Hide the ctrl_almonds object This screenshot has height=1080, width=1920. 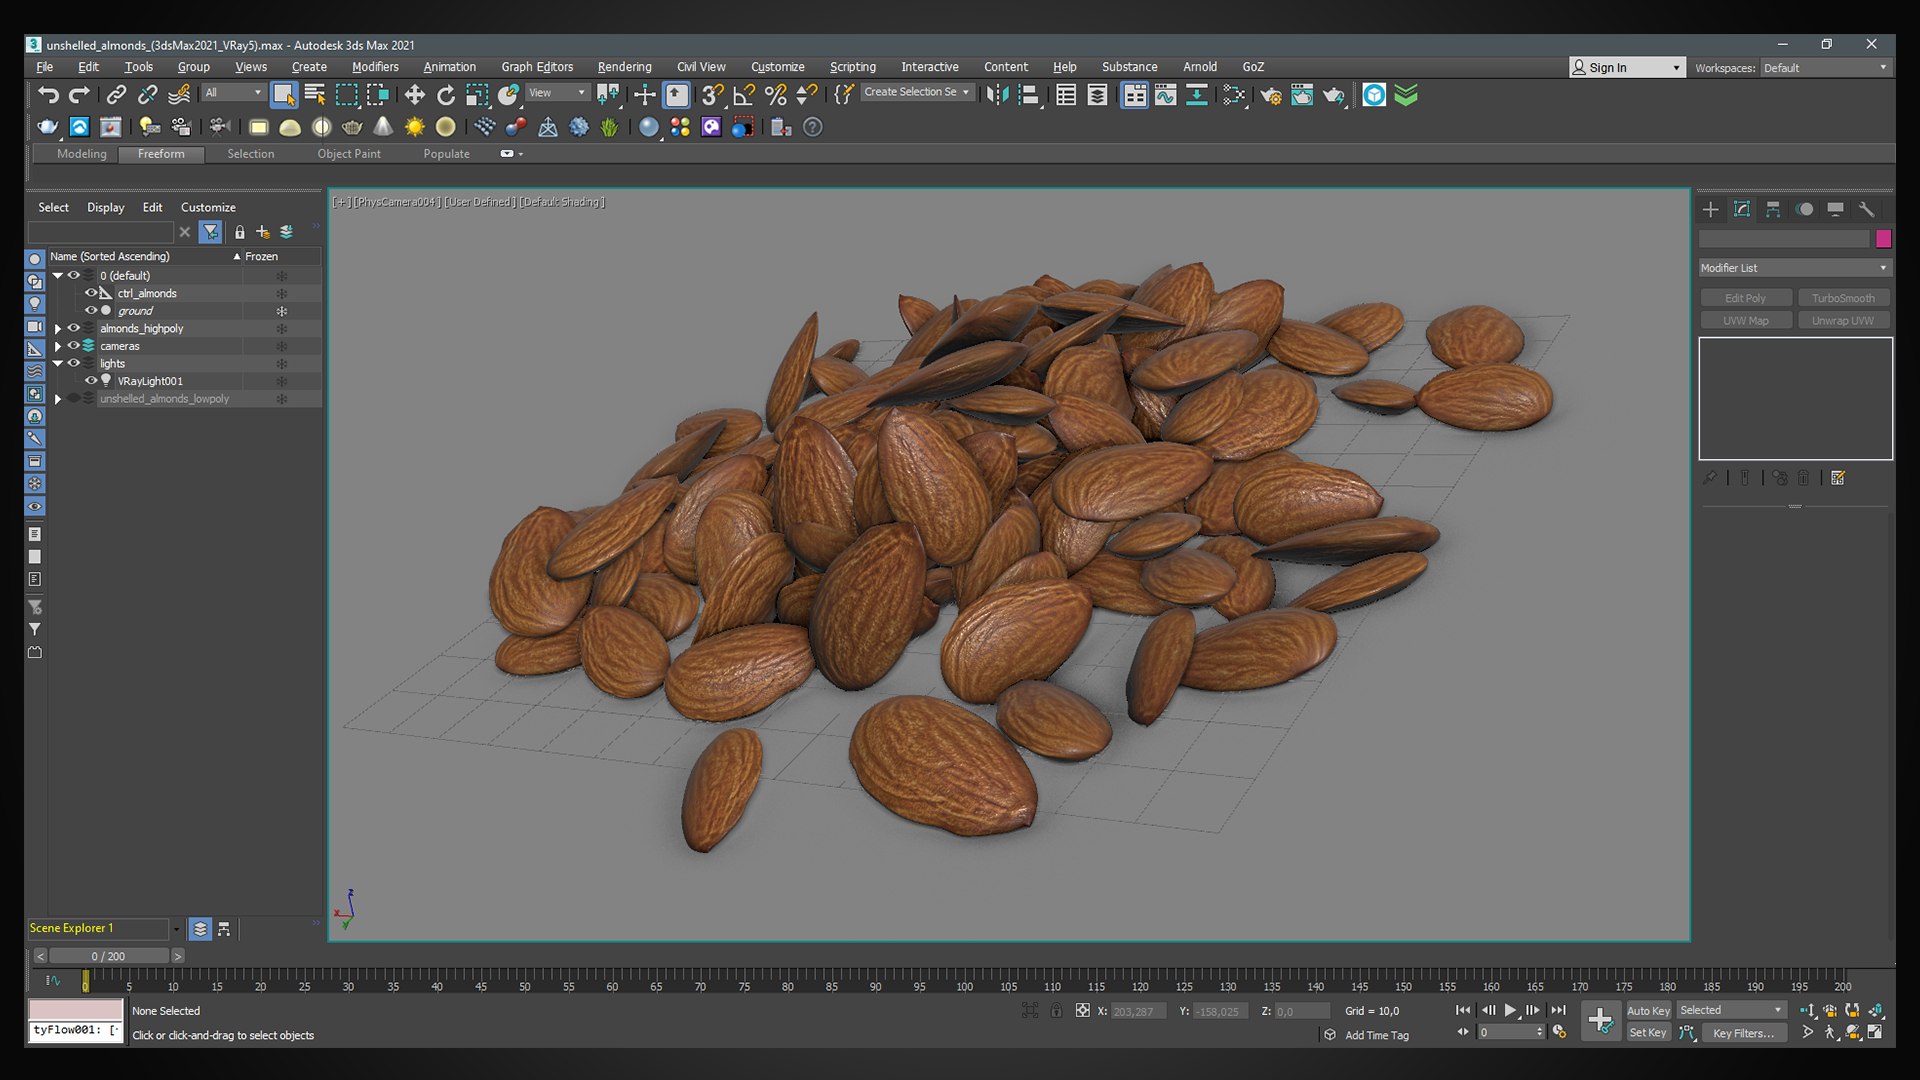(x=91, y=293)
